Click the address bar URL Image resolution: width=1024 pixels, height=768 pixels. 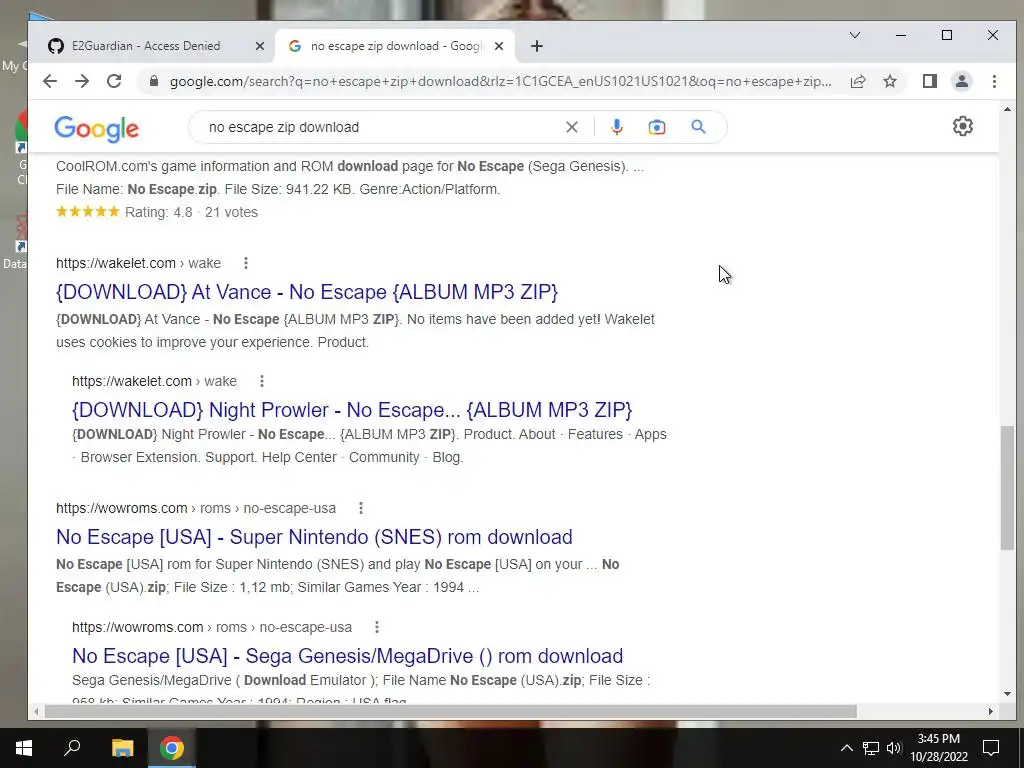pos(500,82)
